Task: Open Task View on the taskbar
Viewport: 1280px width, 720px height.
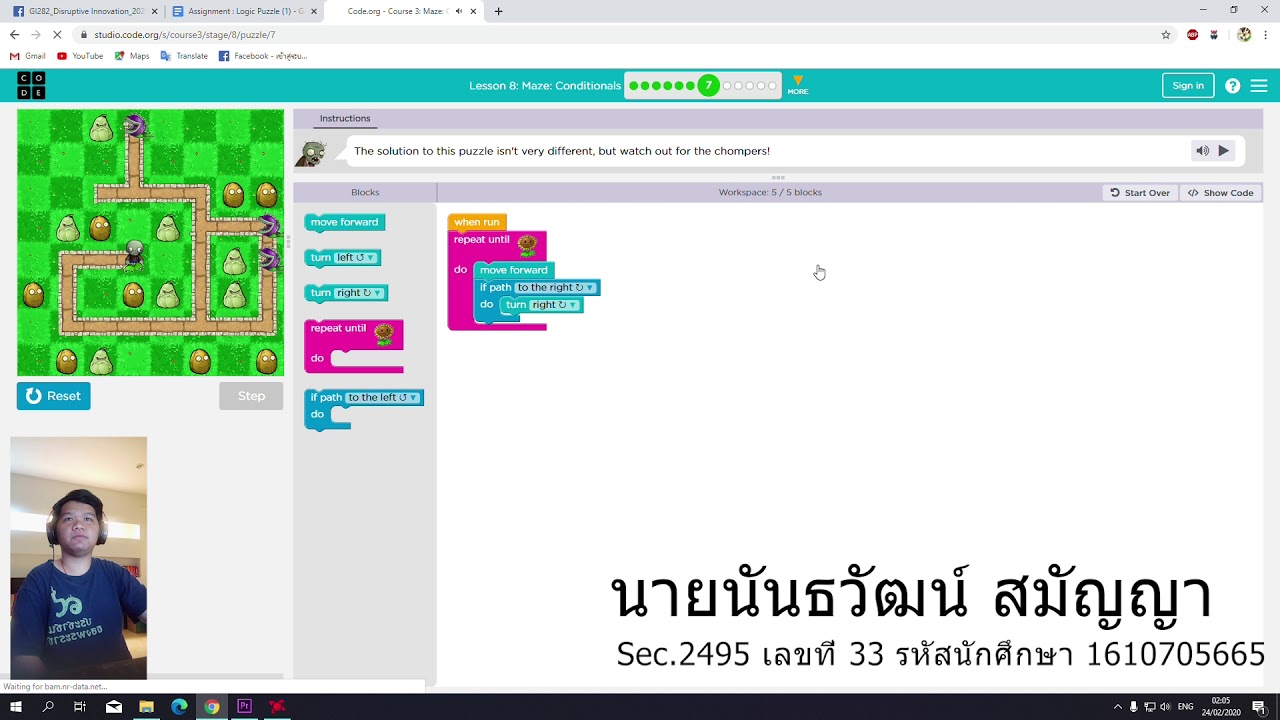Action: 80,707
